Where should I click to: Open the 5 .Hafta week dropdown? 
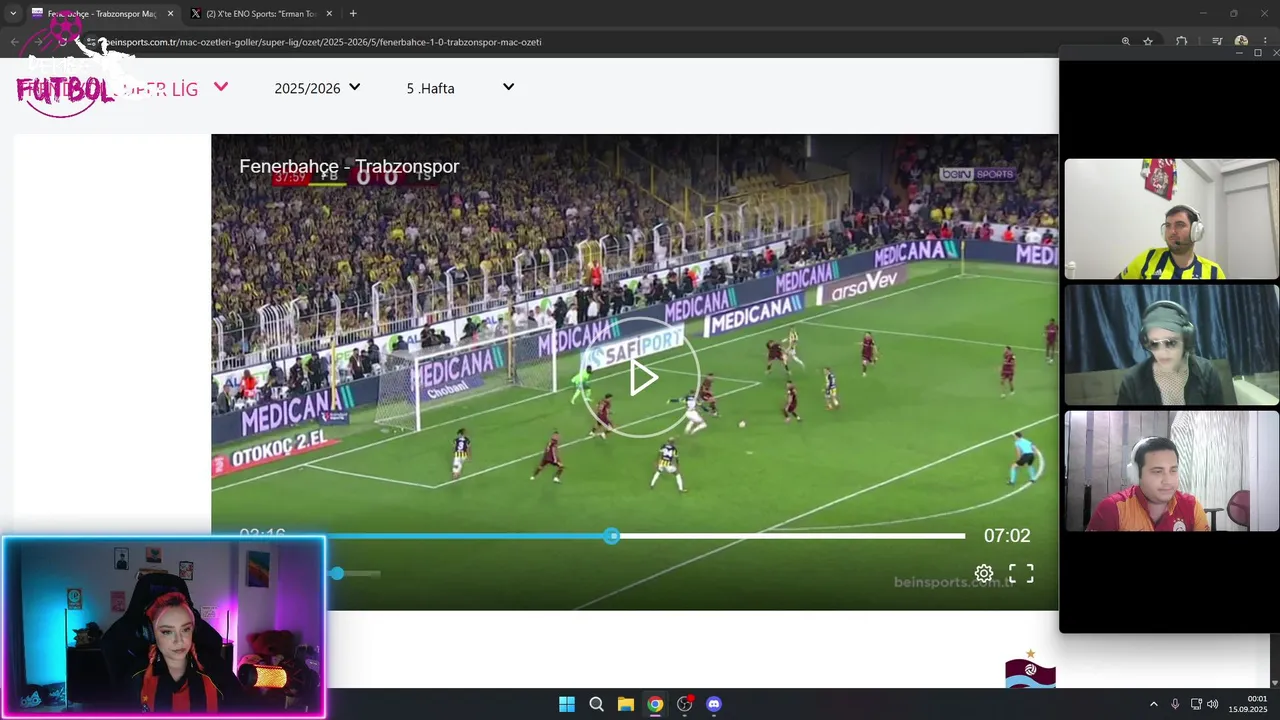(460, 88)
